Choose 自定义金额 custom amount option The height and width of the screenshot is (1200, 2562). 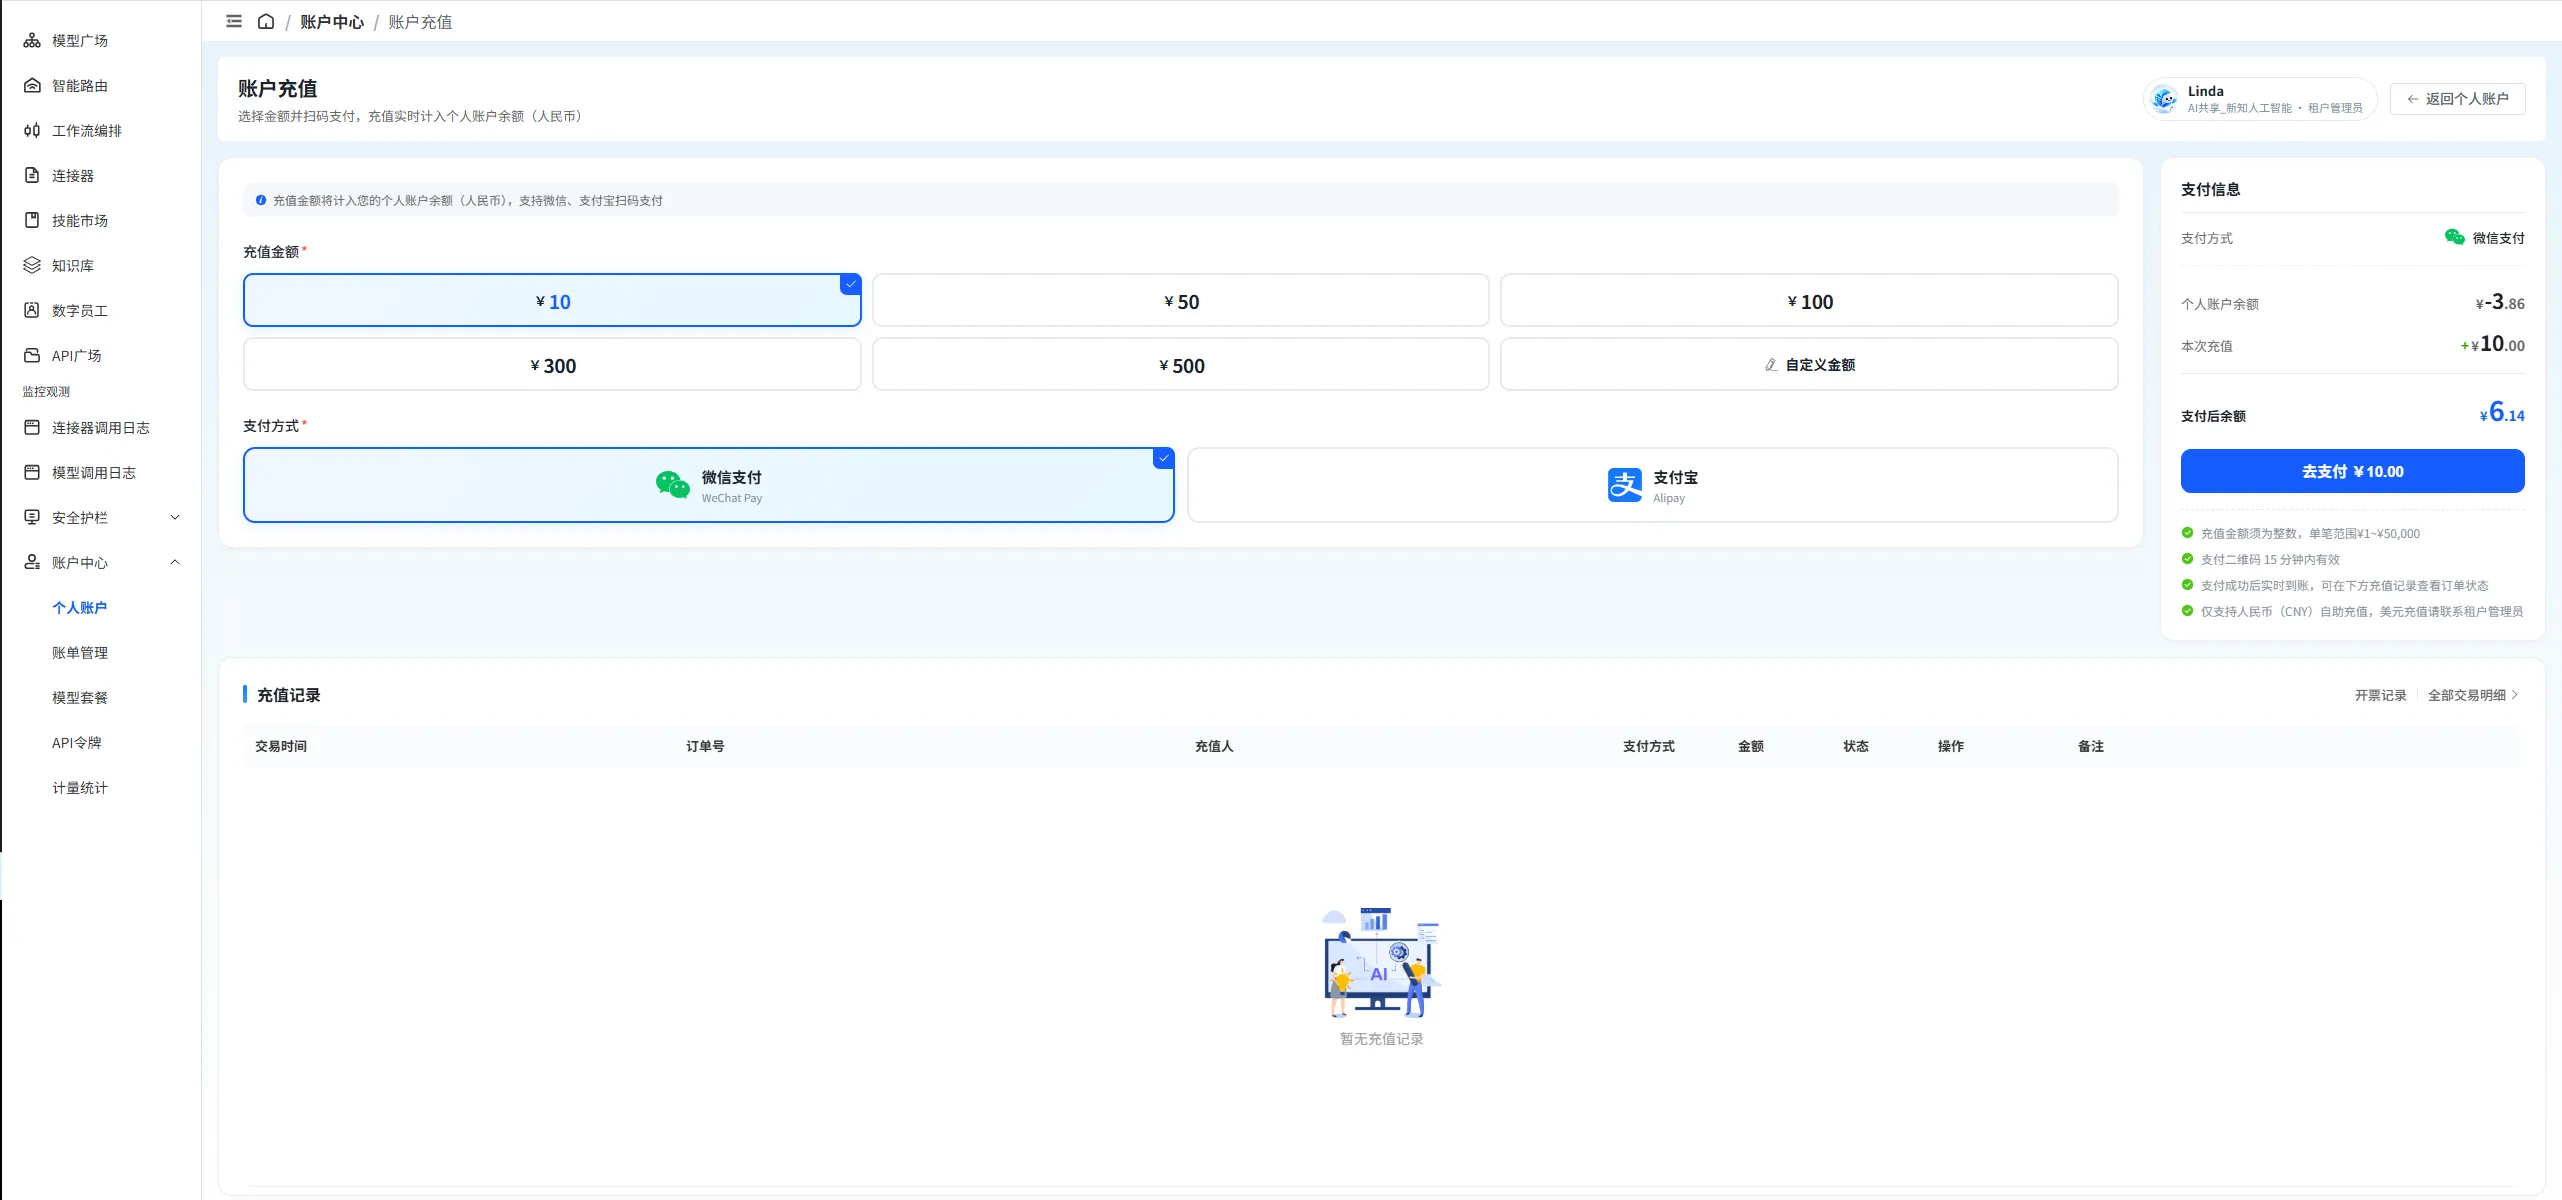coord(1809,365)
